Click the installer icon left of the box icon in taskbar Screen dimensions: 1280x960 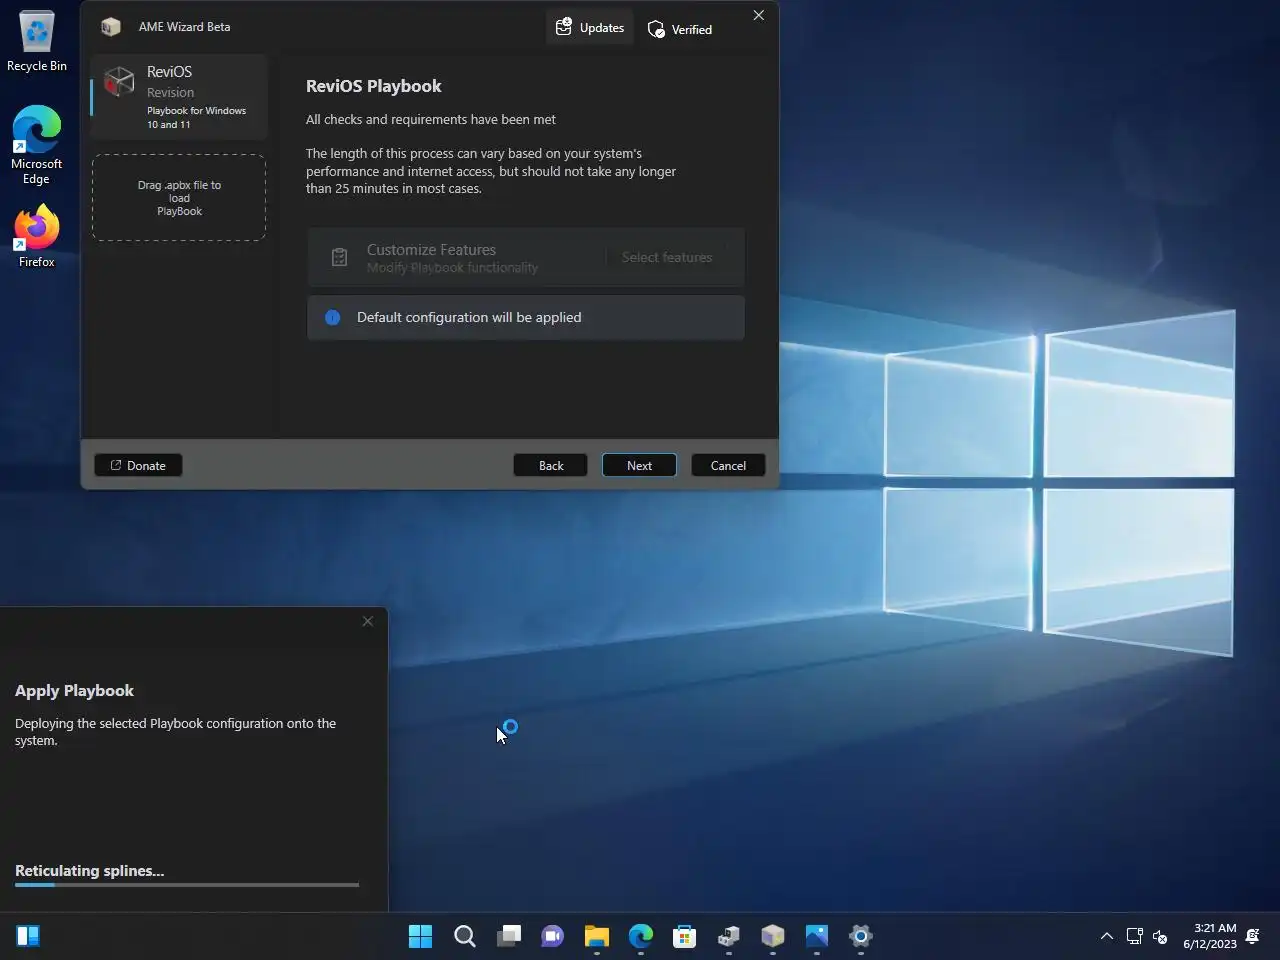click(729, 936)
